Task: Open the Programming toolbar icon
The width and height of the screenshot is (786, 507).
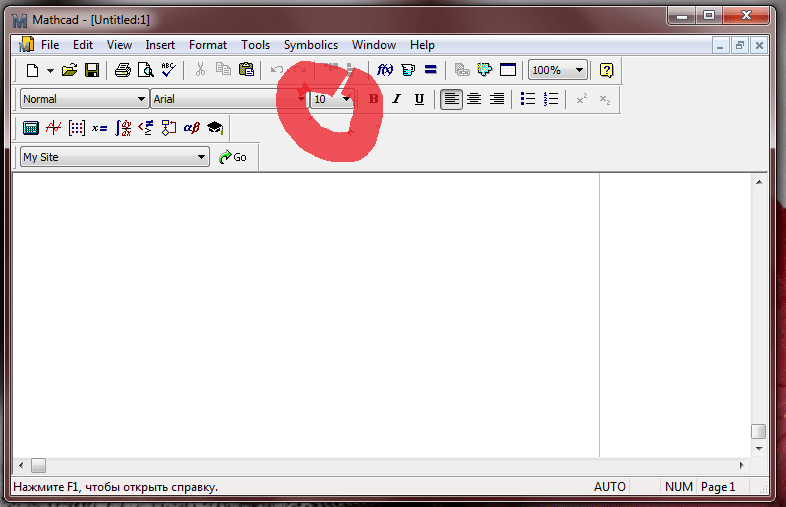Action: [168, 128]
